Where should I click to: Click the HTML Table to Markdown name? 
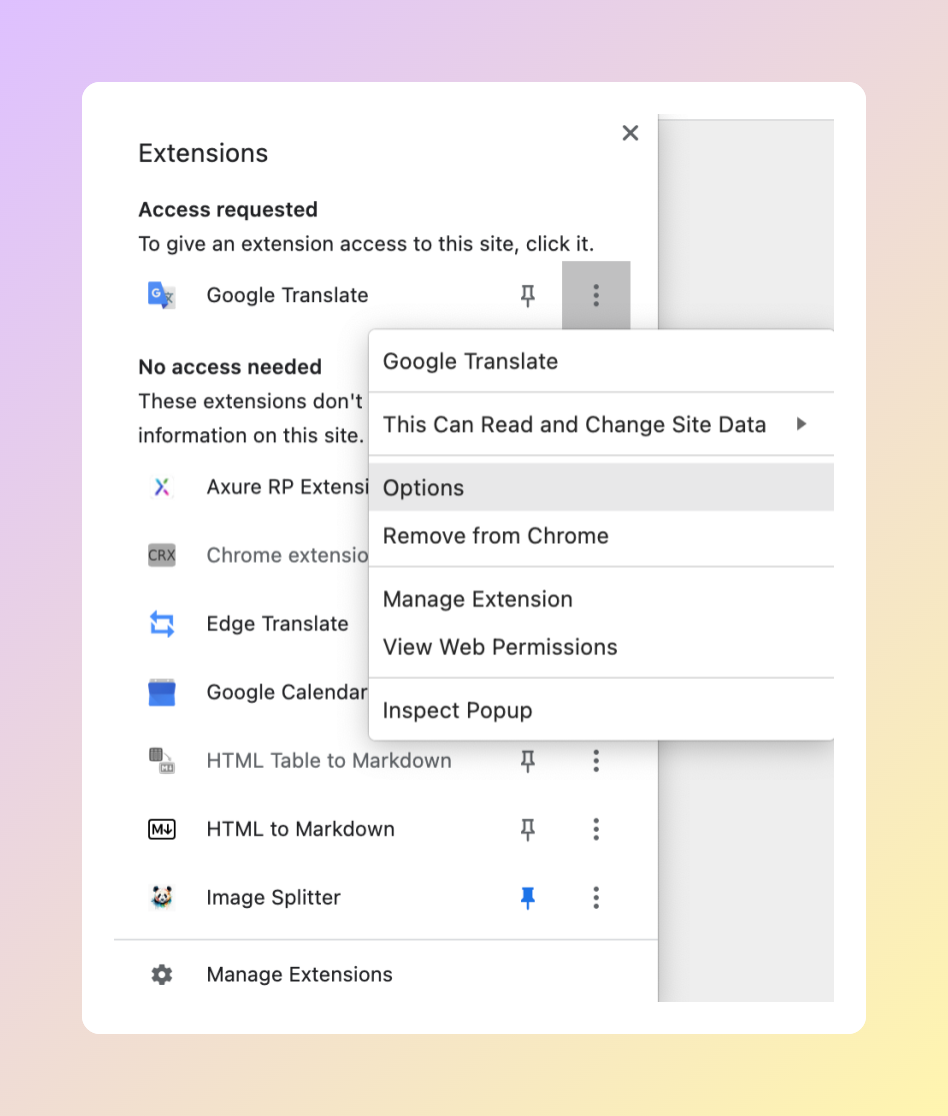[329, 761]
